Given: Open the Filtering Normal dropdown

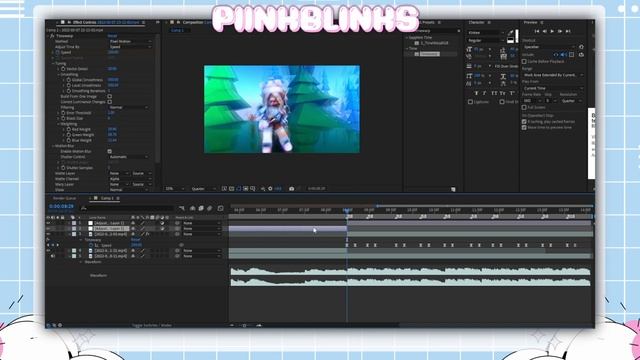Looking at the screenshot, I should [129, 107].
